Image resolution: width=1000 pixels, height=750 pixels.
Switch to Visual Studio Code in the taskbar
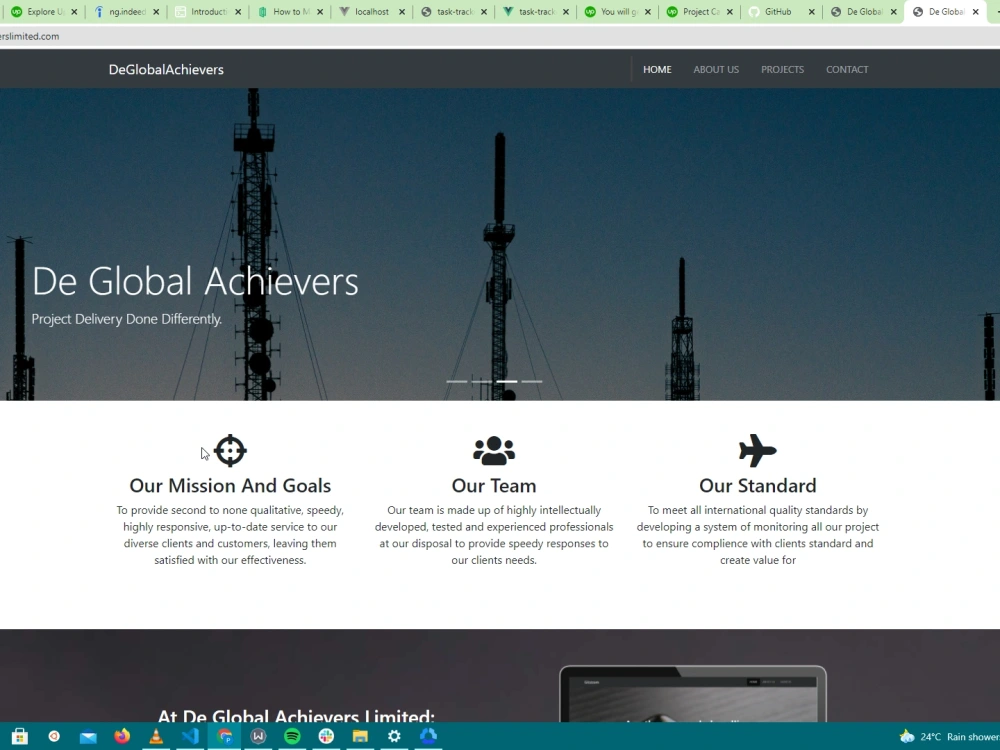[x=190, y=736]
